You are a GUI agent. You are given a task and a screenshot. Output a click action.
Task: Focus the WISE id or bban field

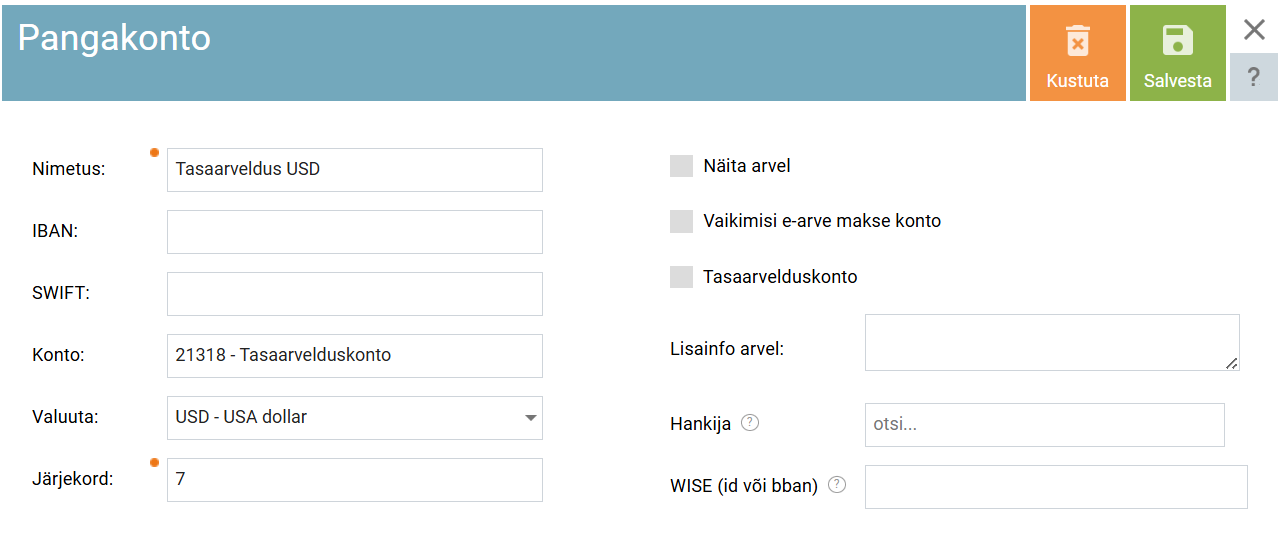(x=1055, y=487)
